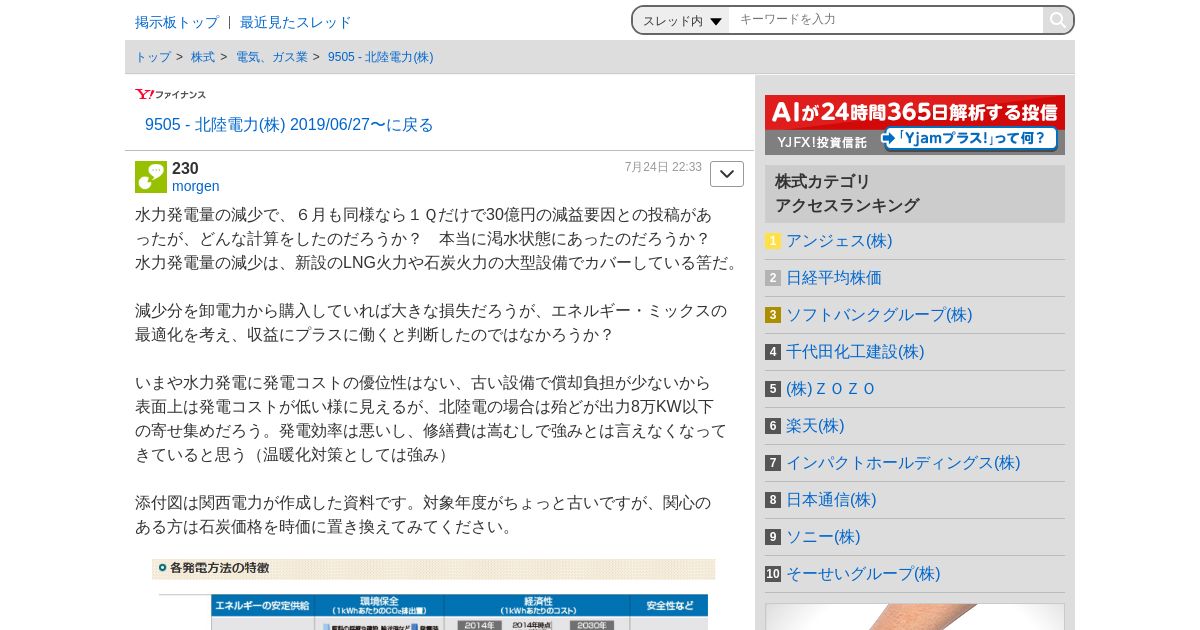Open ranking item ソフトバンクグループ(株)

tap(879, 315)
